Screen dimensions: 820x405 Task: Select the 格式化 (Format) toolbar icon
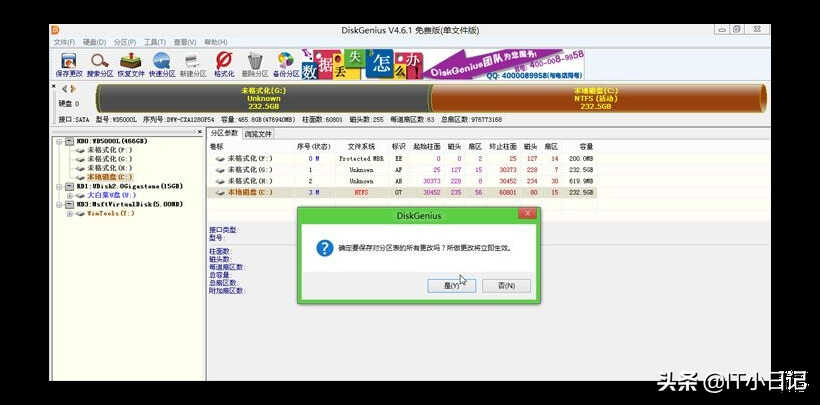(x=224, y=64)
